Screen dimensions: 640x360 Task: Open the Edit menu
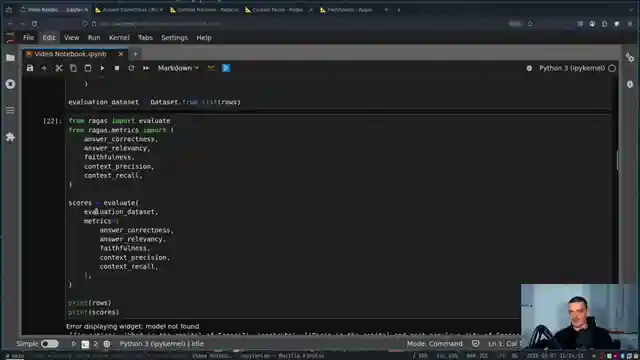(49, 38)
